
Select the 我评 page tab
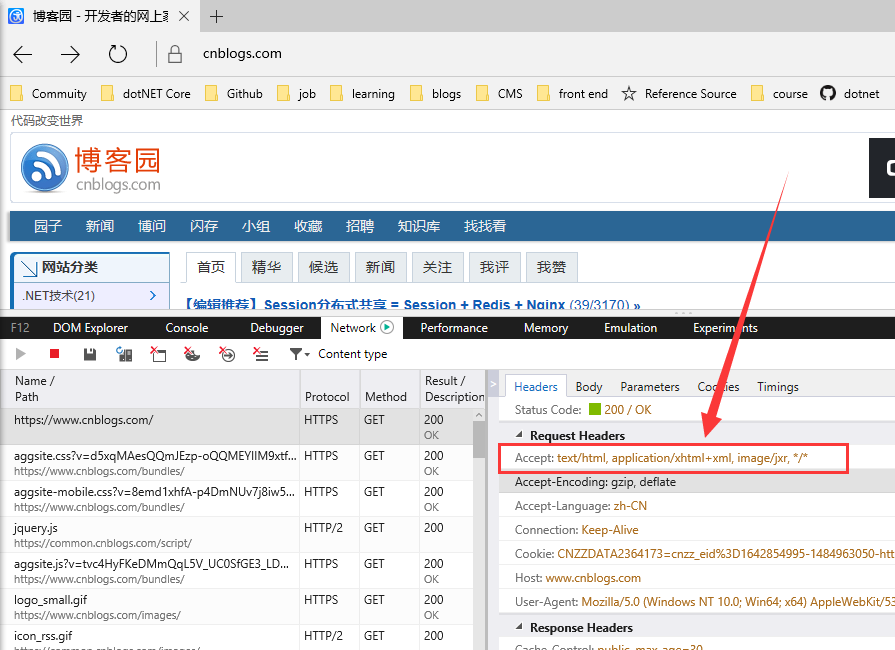[494, 267]
